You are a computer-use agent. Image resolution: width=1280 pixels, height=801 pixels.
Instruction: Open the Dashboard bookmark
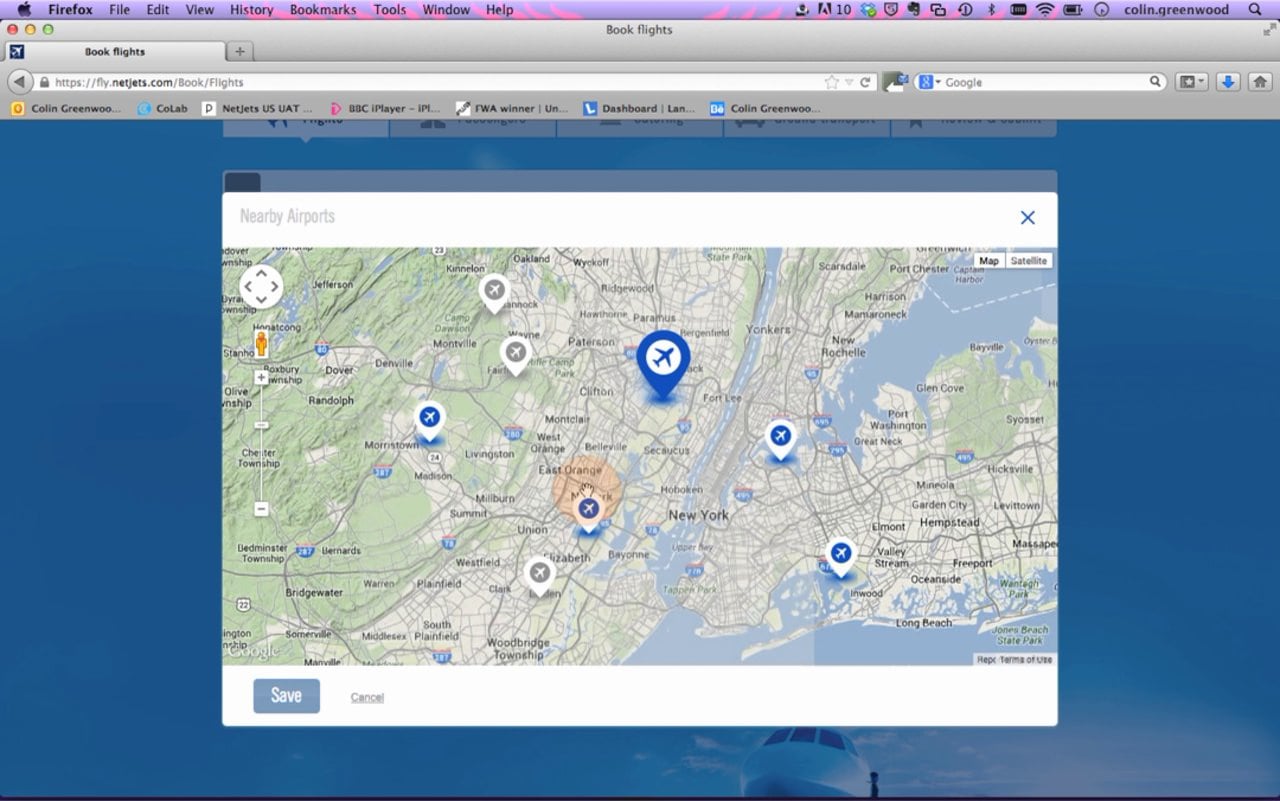pyautogui.click(x=638, y=108)
